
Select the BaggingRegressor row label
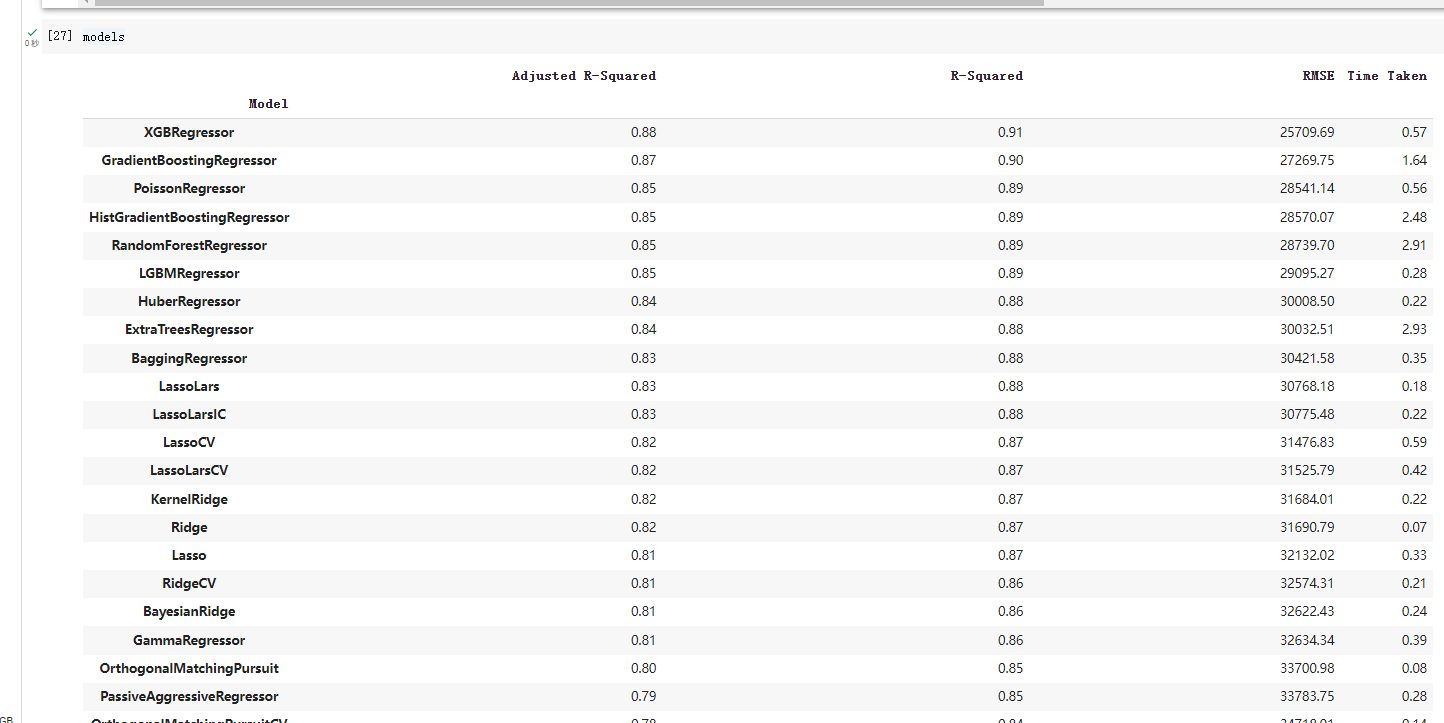(x=189, y=358)
